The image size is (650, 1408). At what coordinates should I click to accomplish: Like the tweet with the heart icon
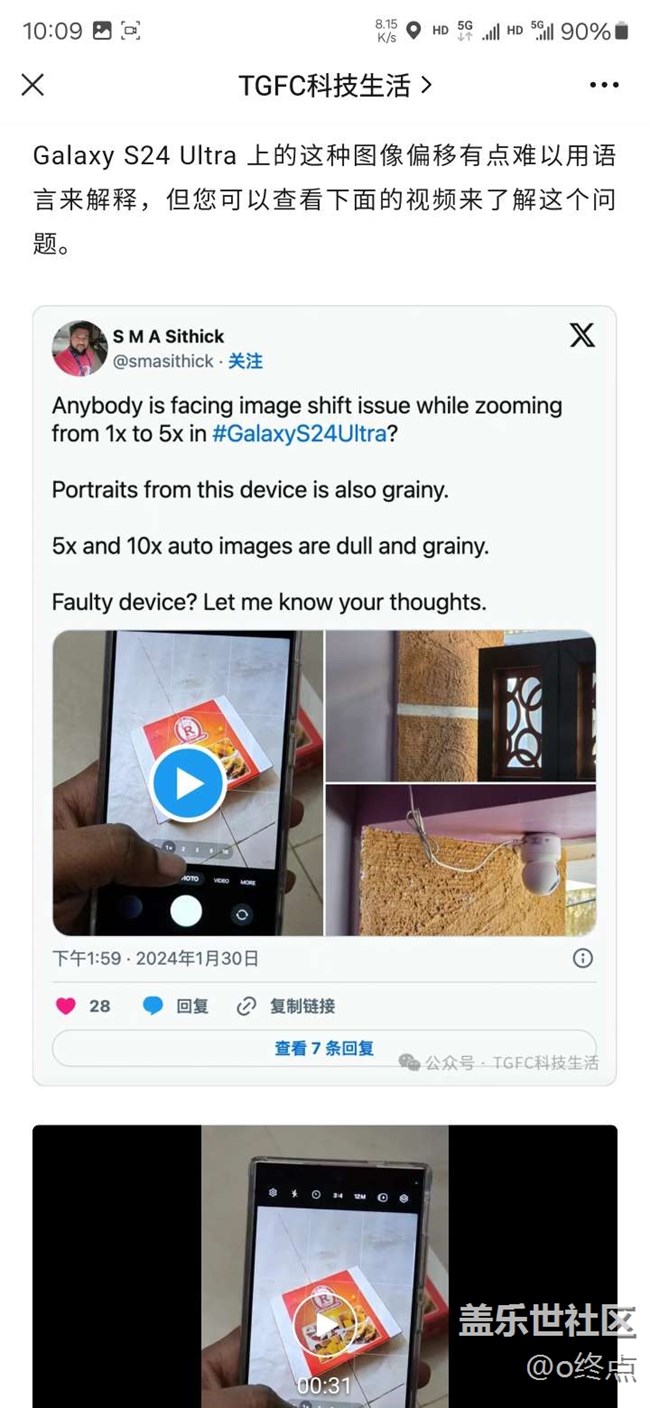66,1006
